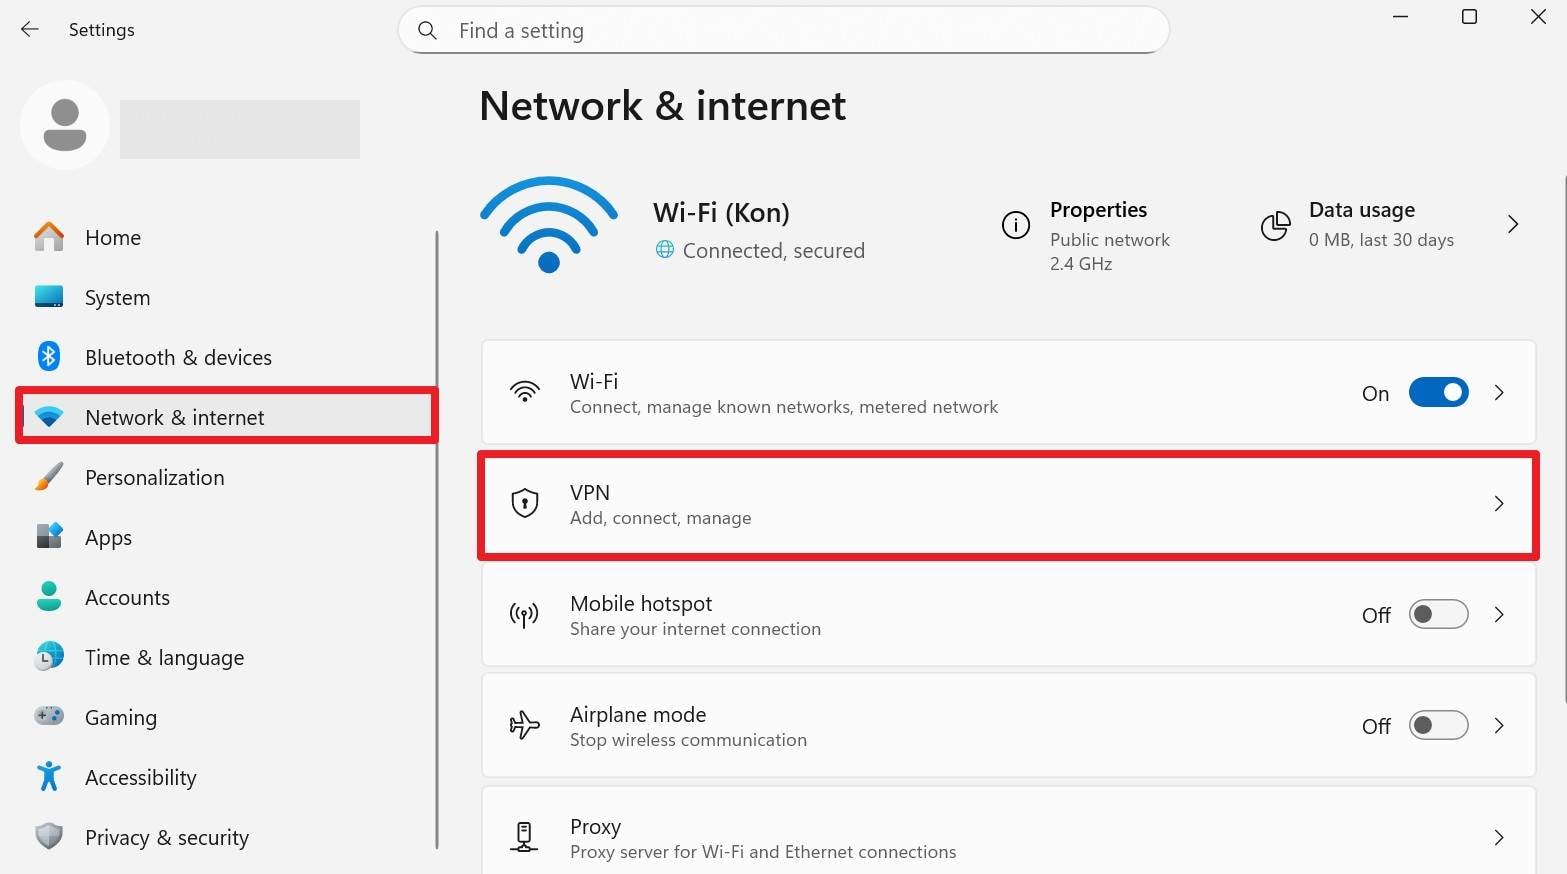Turn off the Wi-Fi toggle
The image size is (1567, 874).
1438,392
